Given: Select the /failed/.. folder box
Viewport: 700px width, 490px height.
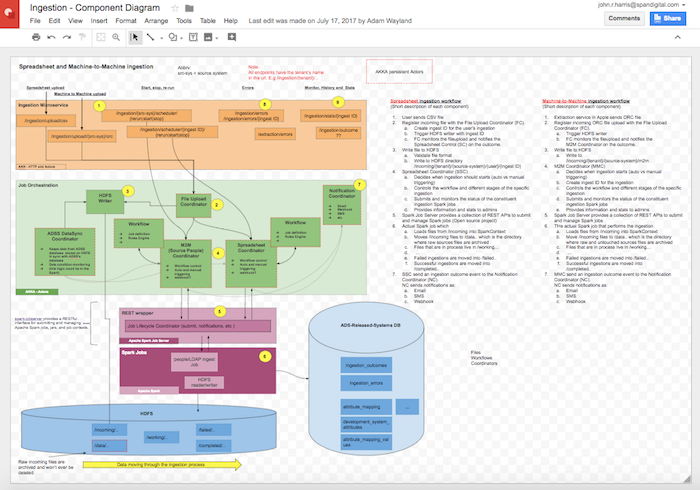Looking at the screenshot, I should pos(213,430).
